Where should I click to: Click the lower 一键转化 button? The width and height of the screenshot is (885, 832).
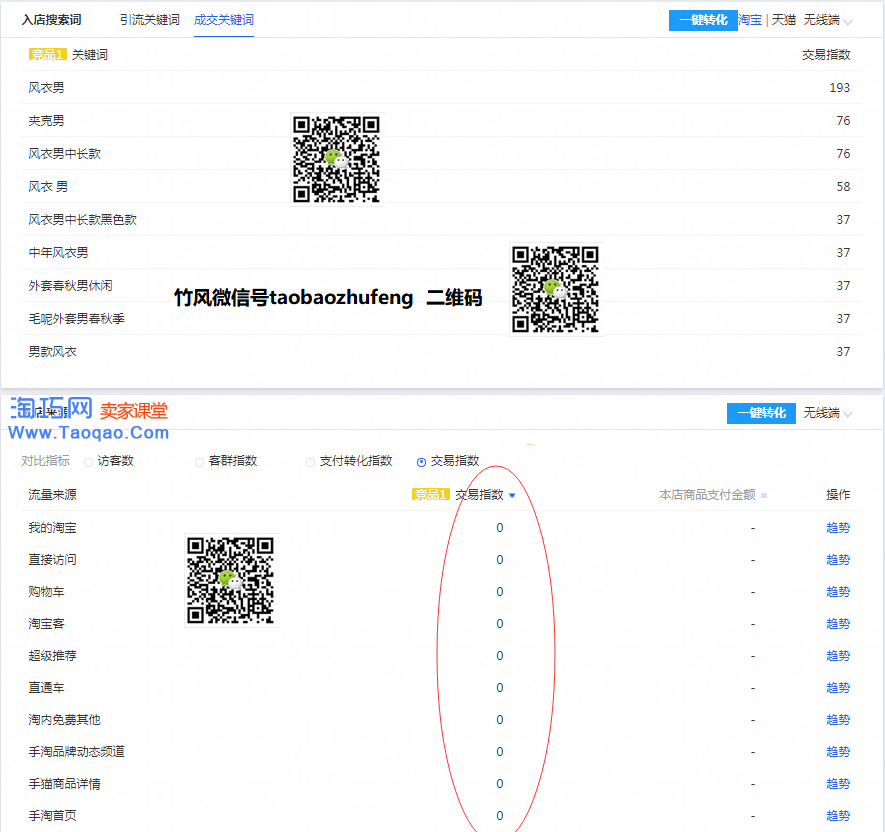click(761, 413)
